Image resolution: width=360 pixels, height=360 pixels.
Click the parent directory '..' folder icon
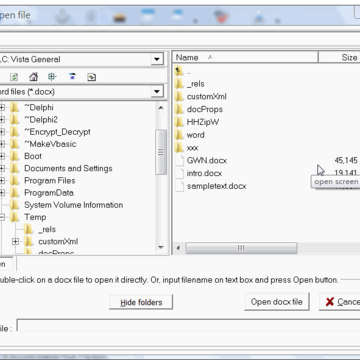click(179, 71)
